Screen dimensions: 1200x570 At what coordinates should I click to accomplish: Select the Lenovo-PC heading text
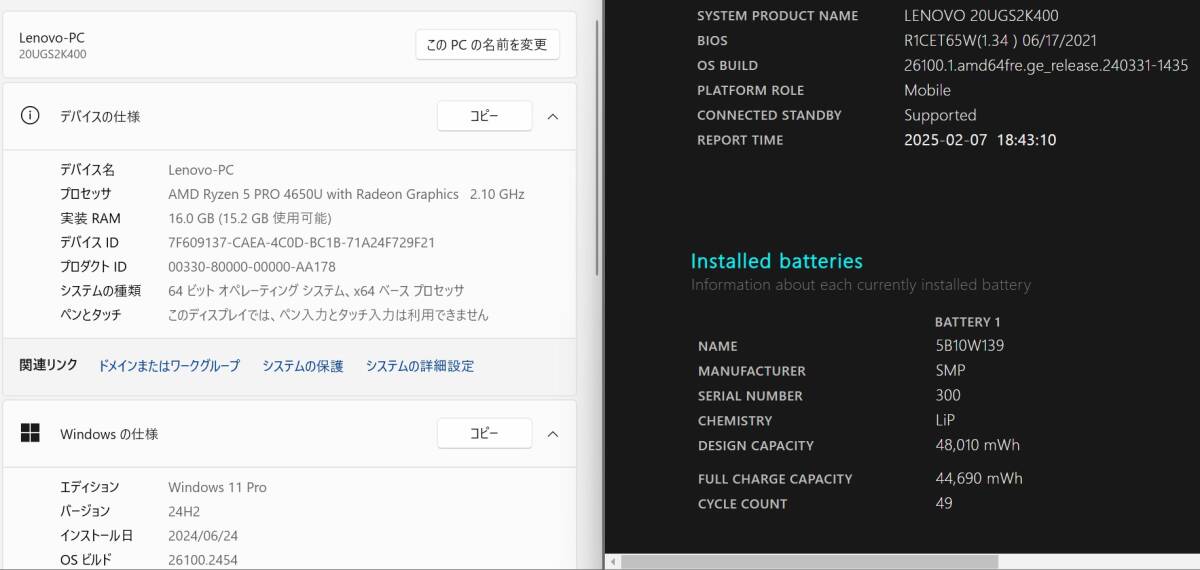pos(52,37)
